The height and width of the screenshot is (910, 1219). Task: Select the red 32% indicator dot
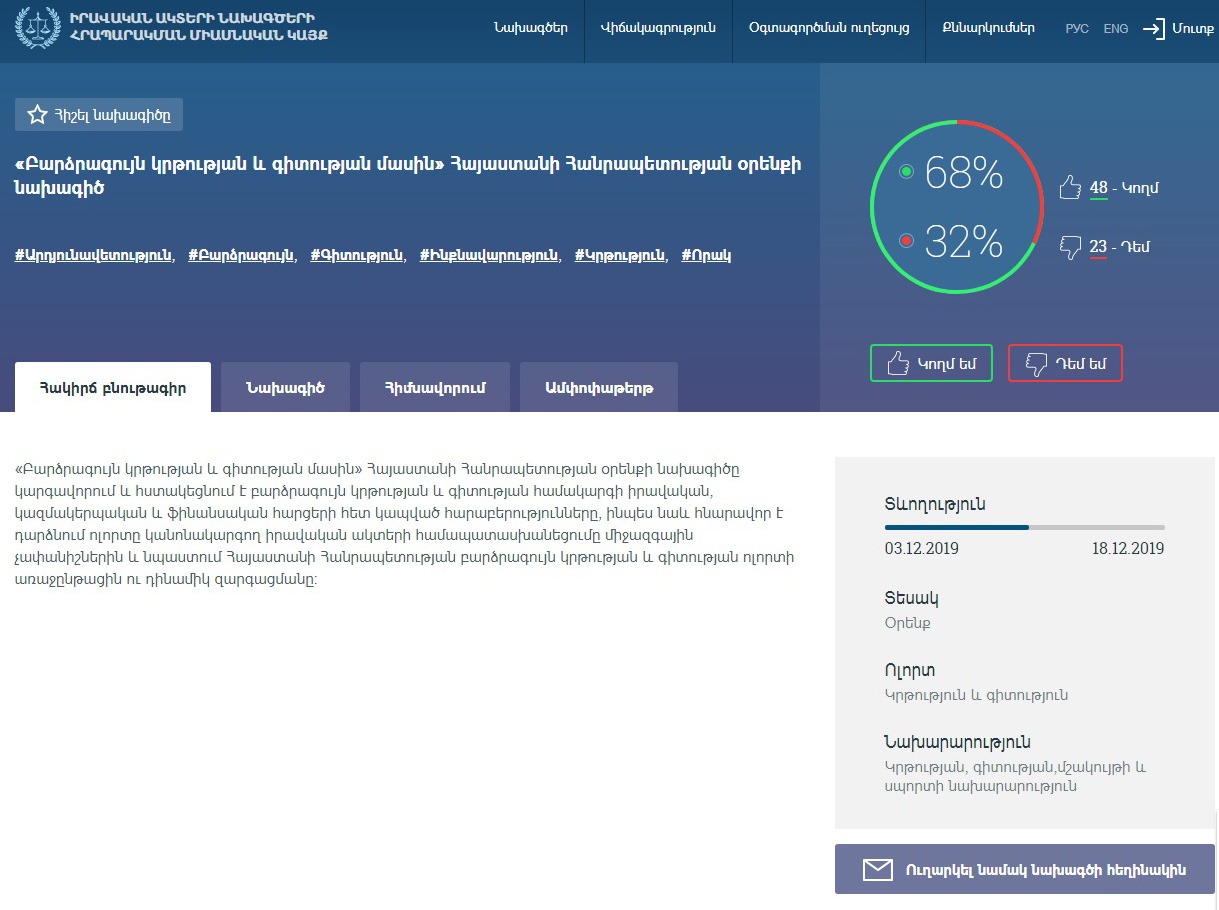[907, 241]
